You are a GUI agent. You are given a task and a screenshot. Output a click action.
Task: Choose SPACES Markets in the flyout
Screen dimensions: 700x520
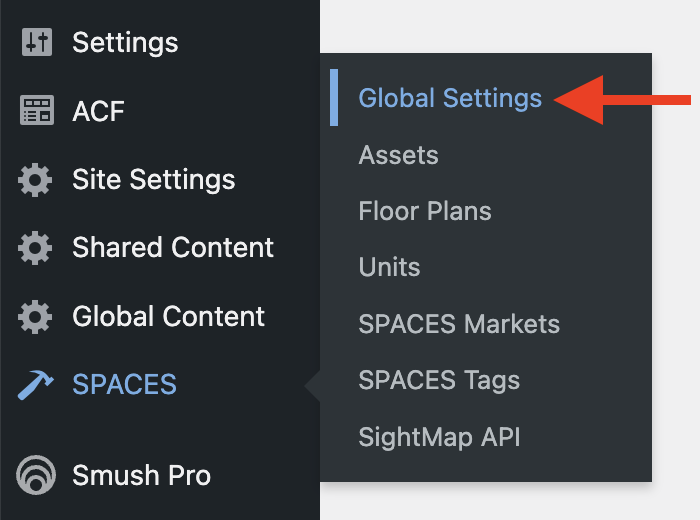(459, 324)
